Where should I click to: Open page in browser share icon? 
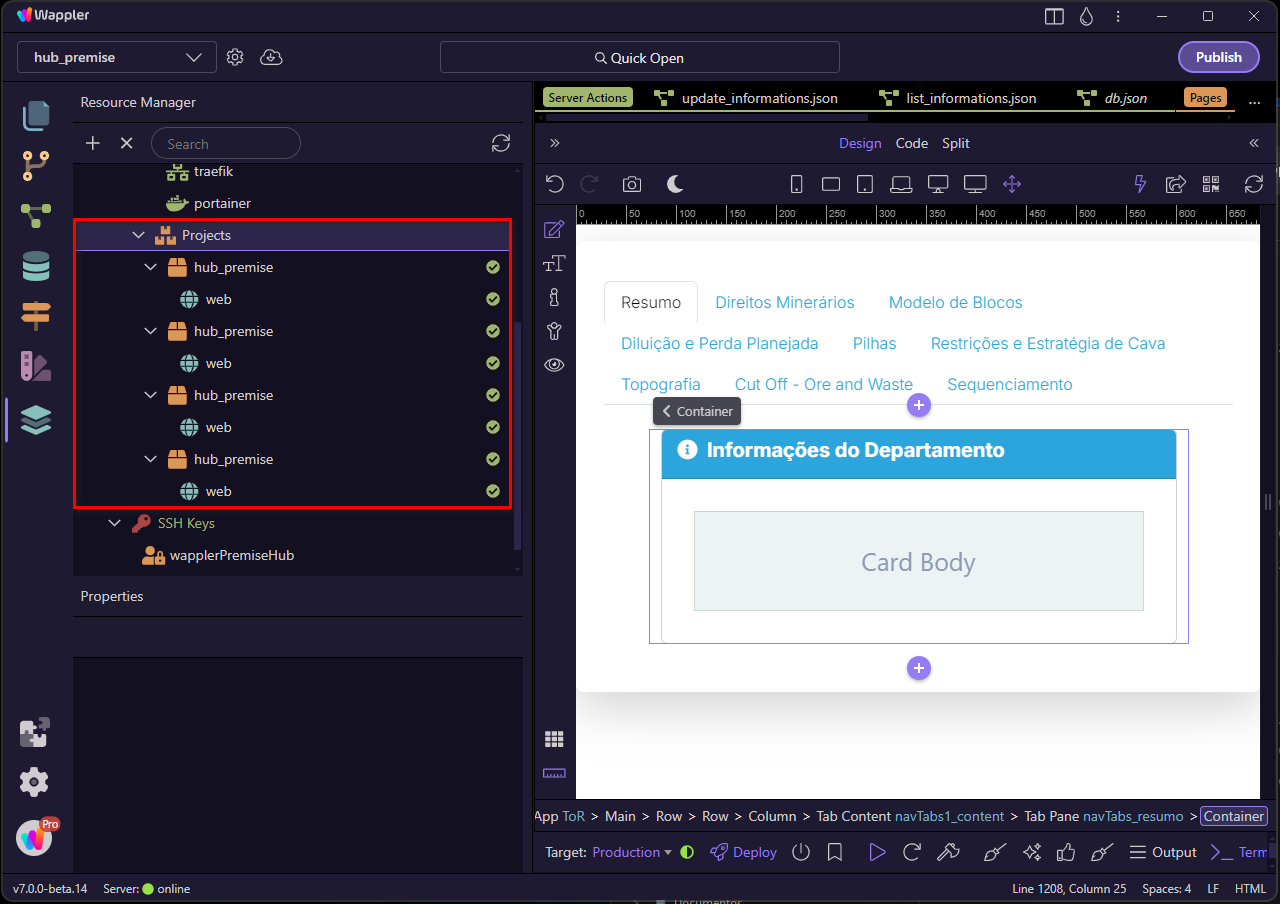pyautogui.click(x=1176, y=184)
